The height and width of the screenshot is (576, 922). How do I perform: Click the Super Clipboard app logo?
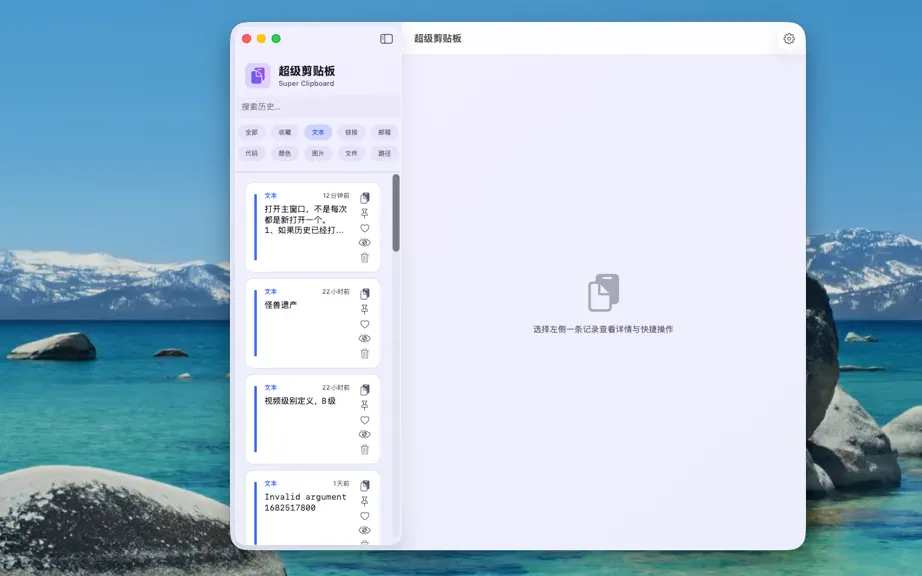pos(258,75)
